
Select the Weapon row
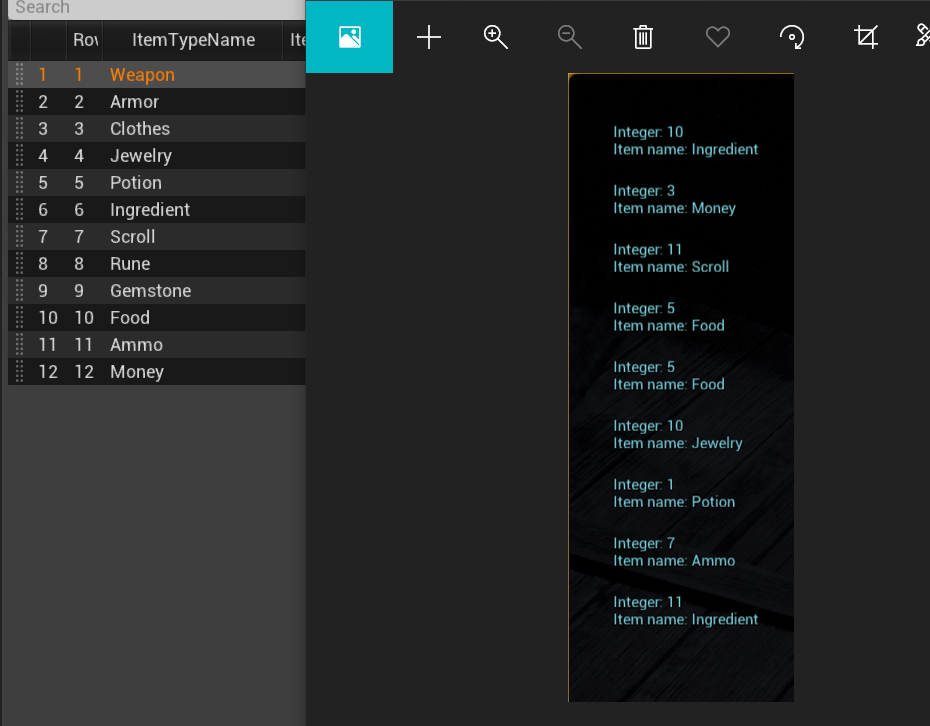pos(157,75)
